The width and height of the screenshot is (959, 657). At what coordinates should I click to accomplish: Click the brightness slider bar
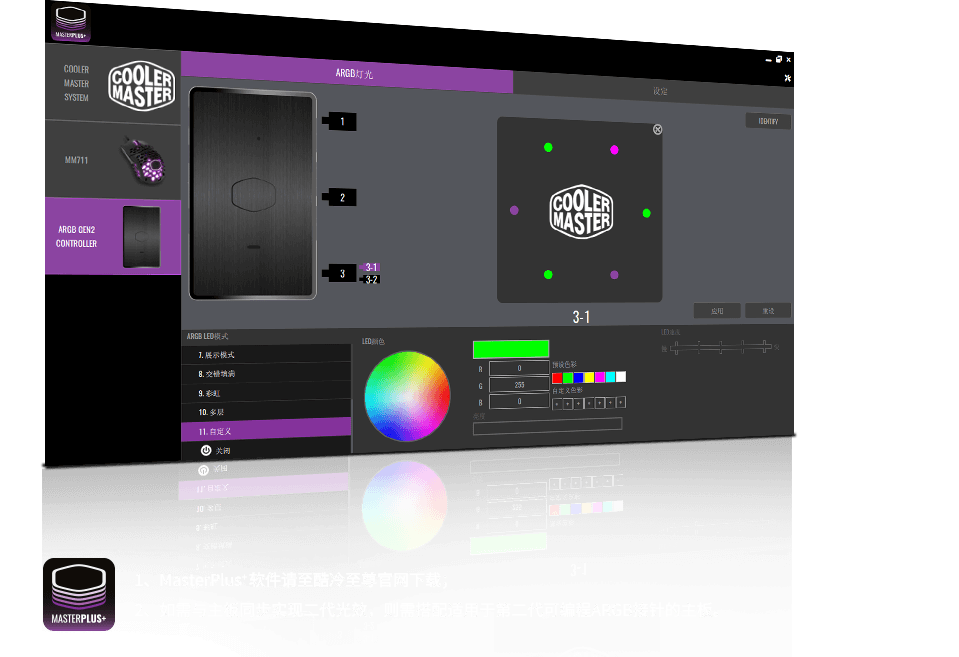tap(547, 426)
